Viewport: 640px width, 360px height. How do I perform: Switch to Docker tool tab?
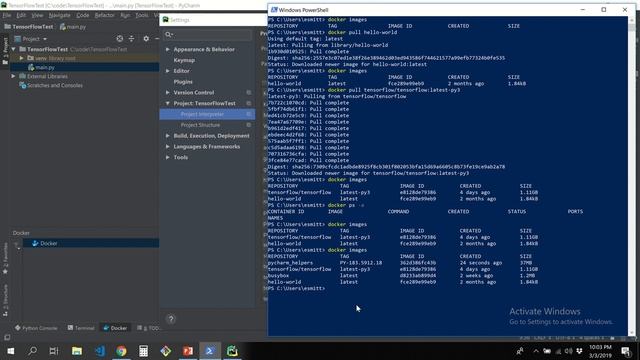[115, 328]
